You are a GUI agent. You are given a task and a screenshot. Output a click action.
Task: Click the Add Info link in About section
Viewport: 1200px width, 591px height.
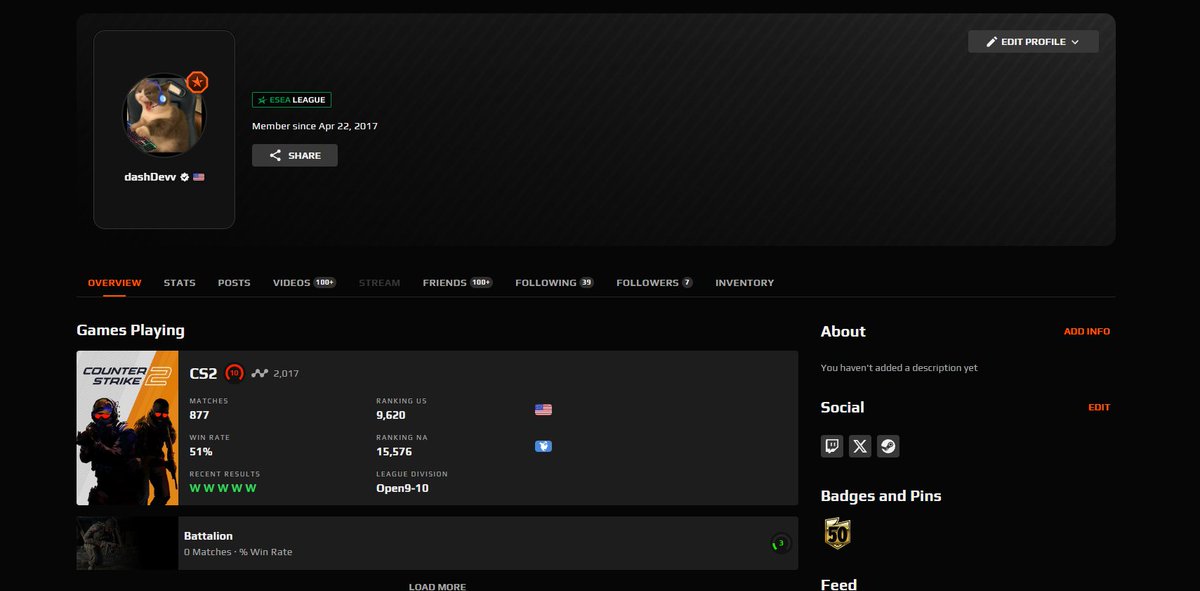tap(1087, 331)
